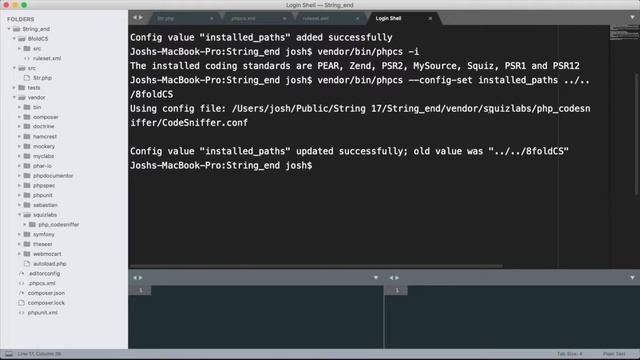640x360 pixels.
Task: Open the ruleset.xml file icon in sidebar
Action: pyautogui.click(x=27, y=58)
